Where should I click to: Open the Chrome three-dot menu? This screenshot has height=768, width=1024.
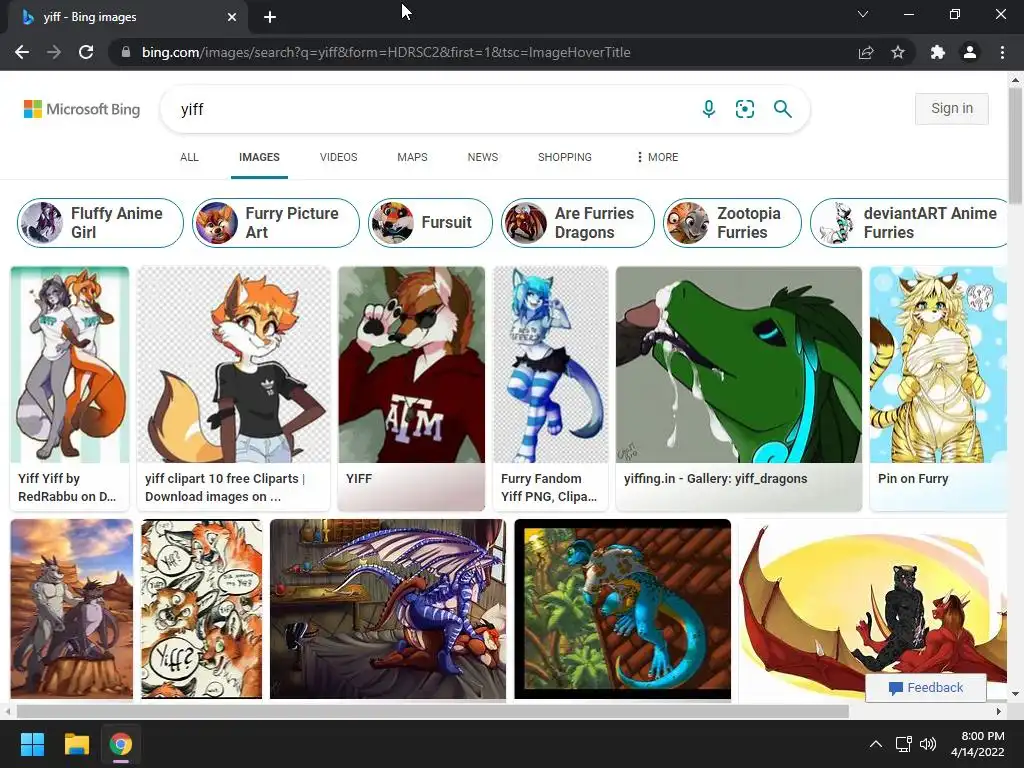pos(1002,52)
